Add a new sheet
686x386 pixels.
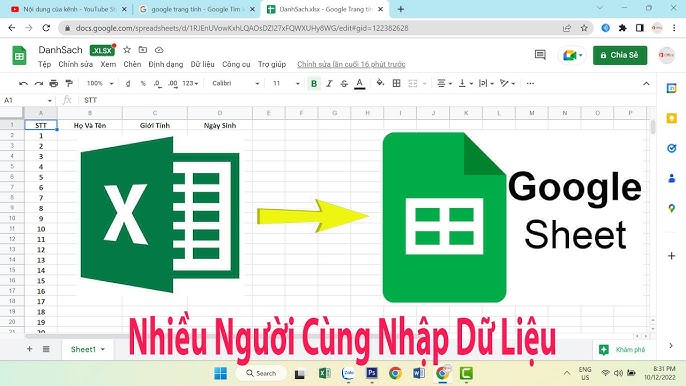30,349
